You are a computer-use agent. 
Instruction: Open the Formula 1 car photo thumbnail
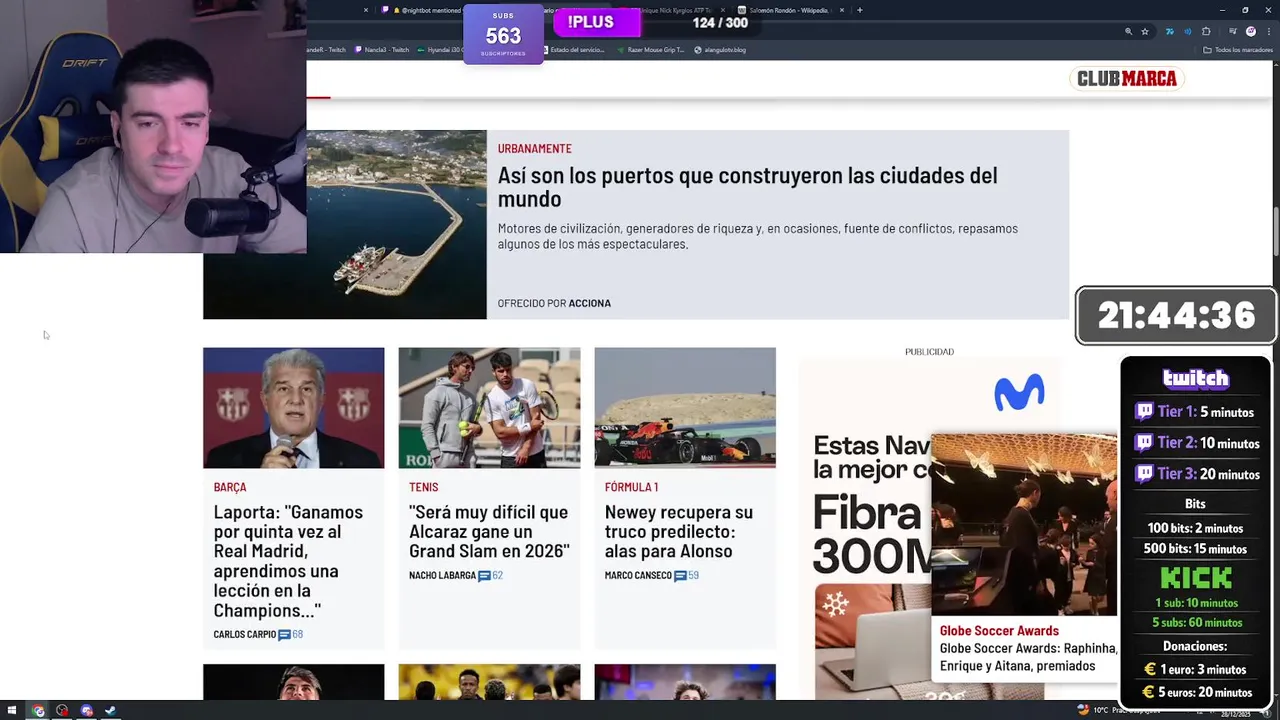pyautogui.click(x=685, y=408)
